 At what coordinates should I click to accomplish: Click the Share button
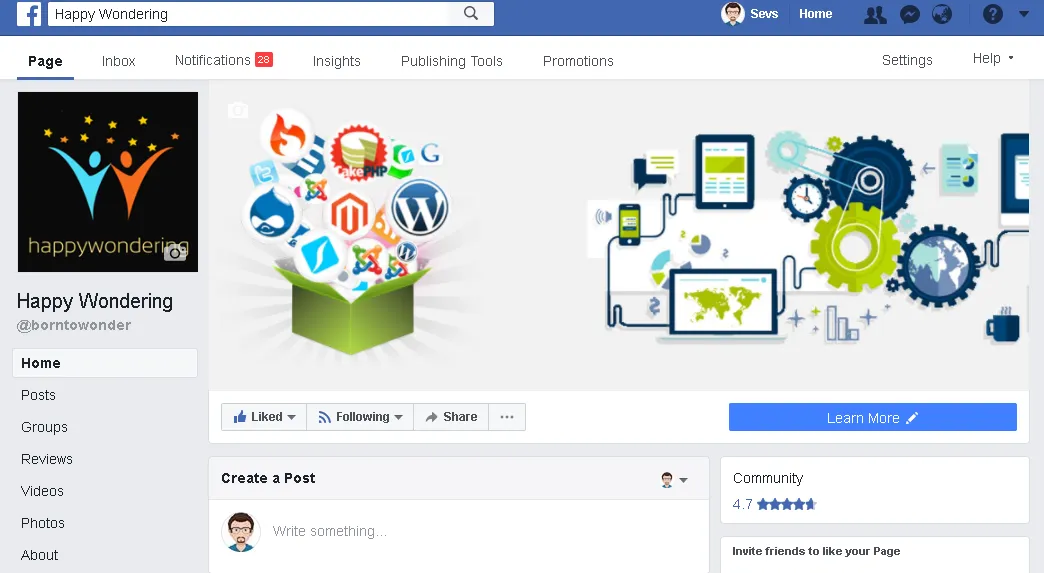[x=451, y=417]
